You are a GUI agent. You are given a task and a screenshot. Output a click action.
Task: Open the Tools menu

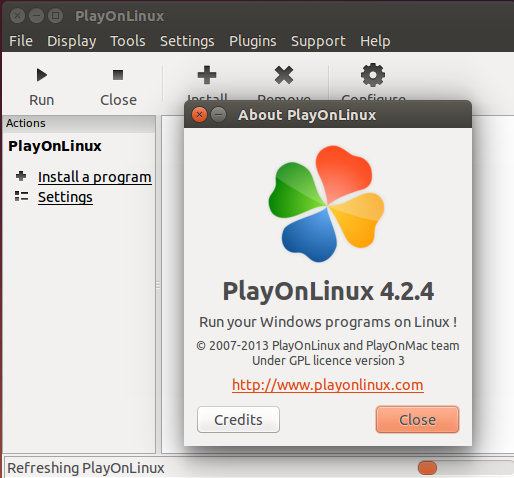[x=128, y=41]
